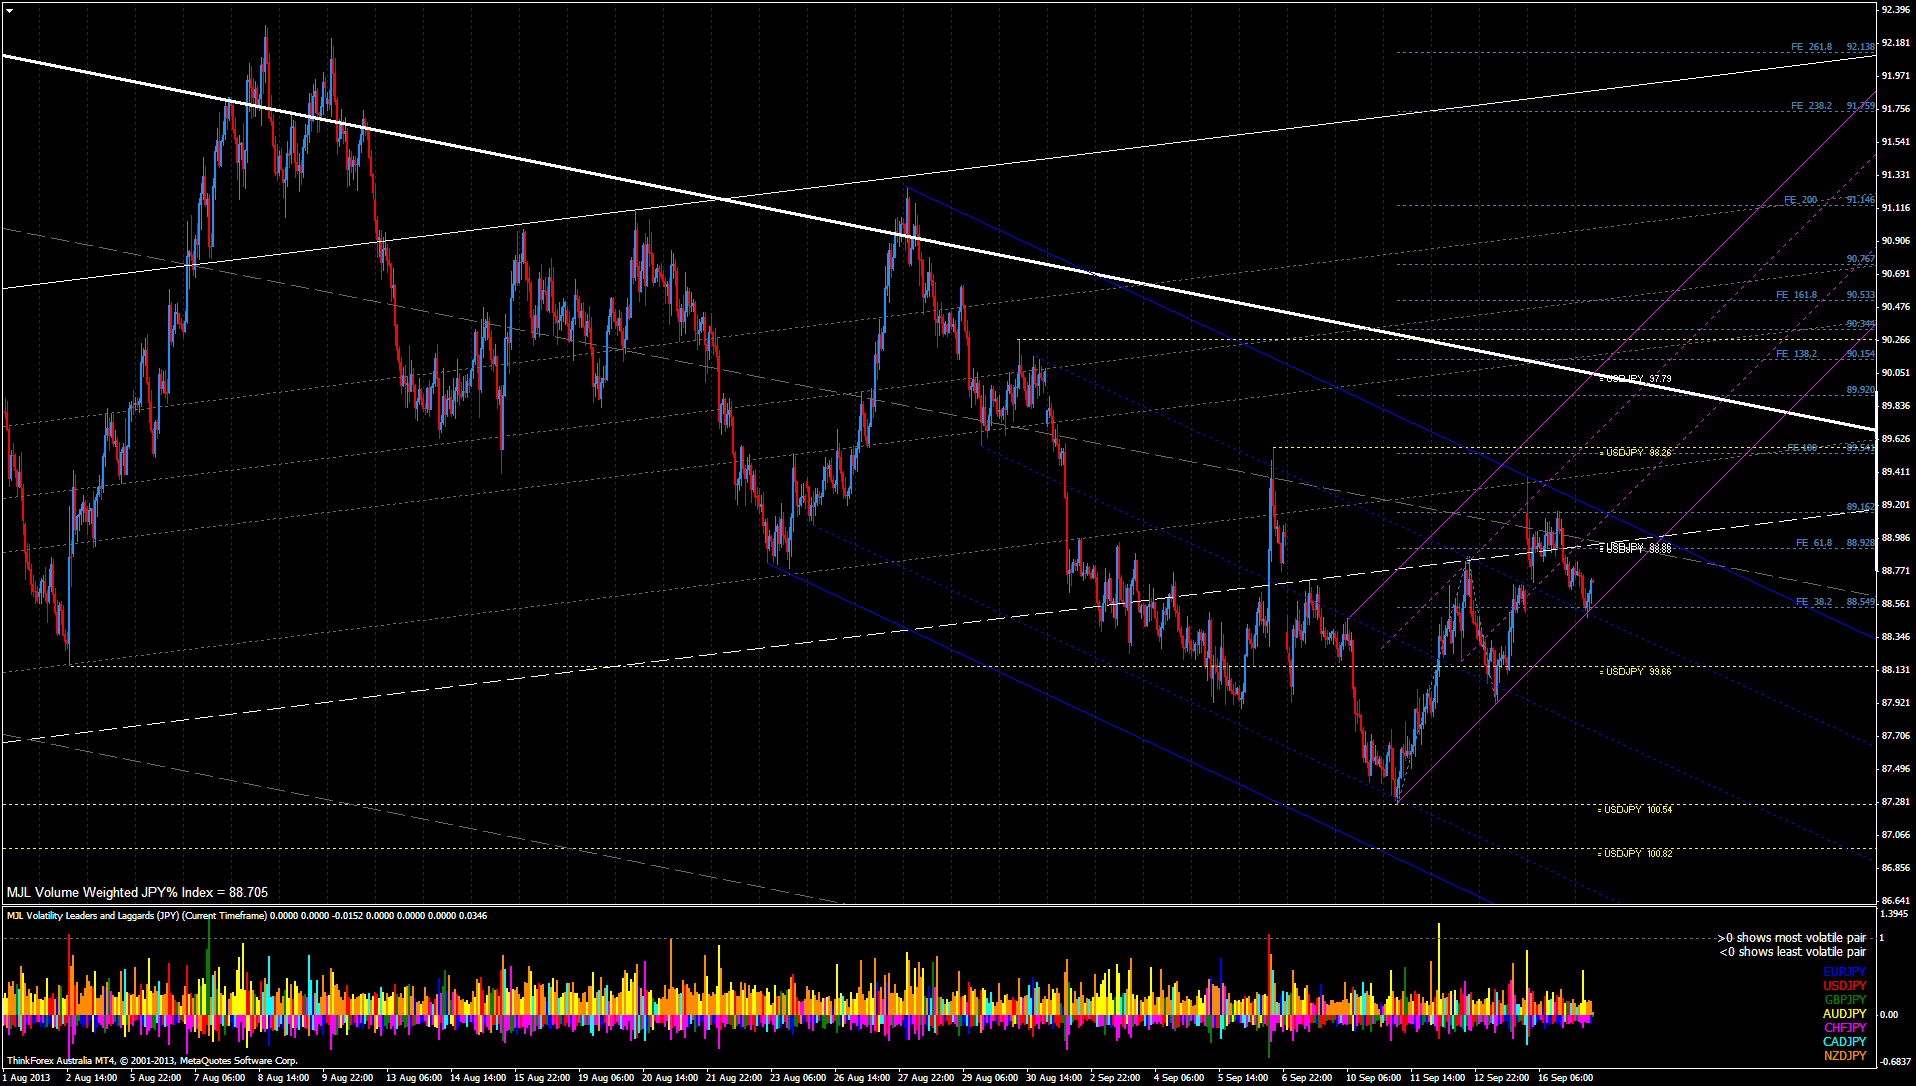
Task: Click the 88.131 price scale value
Action: [1896, 670]
